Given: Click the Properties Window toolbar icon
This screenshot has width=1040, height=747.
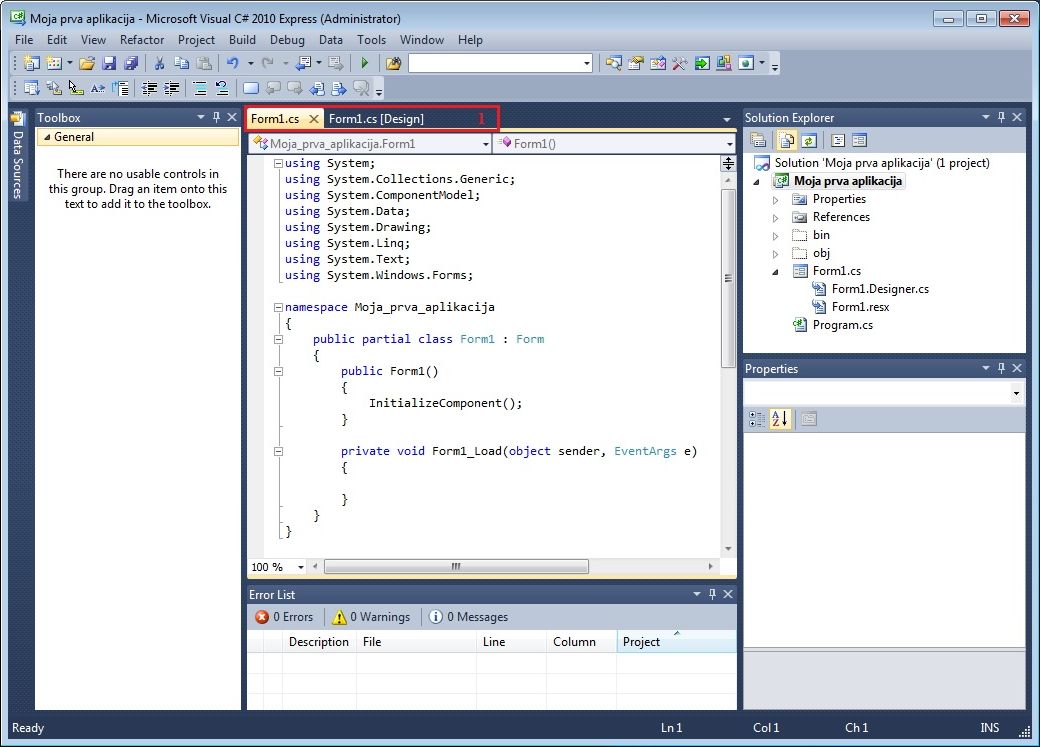Looking at the screenshot, I should click(x=636, y=63).
